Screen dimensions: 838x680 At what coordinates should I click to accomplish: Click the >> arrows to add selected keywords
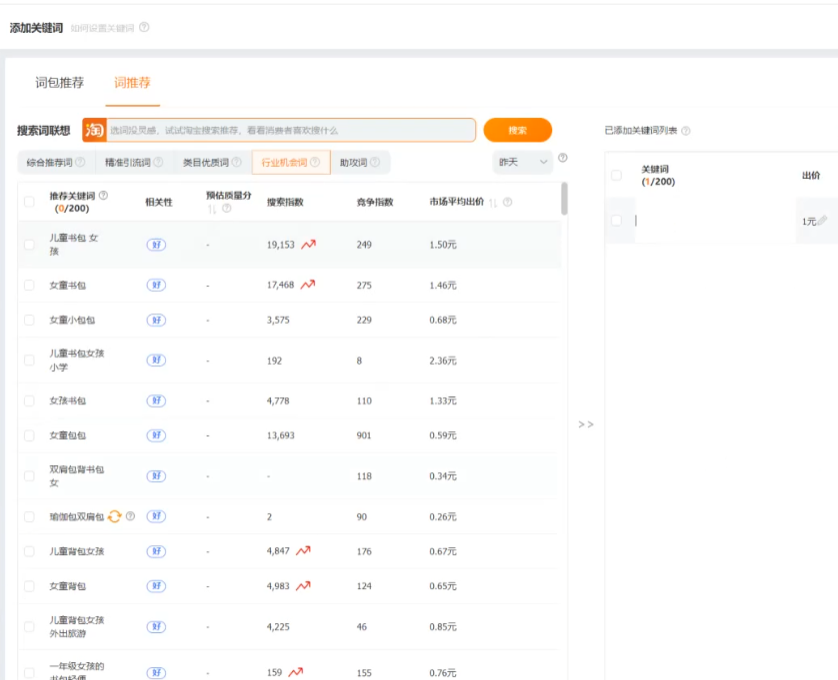586,424
